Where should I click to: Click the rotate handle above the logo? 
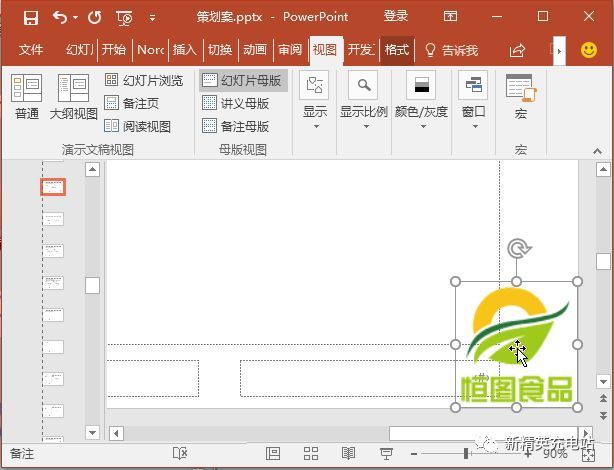click(518, 248)
